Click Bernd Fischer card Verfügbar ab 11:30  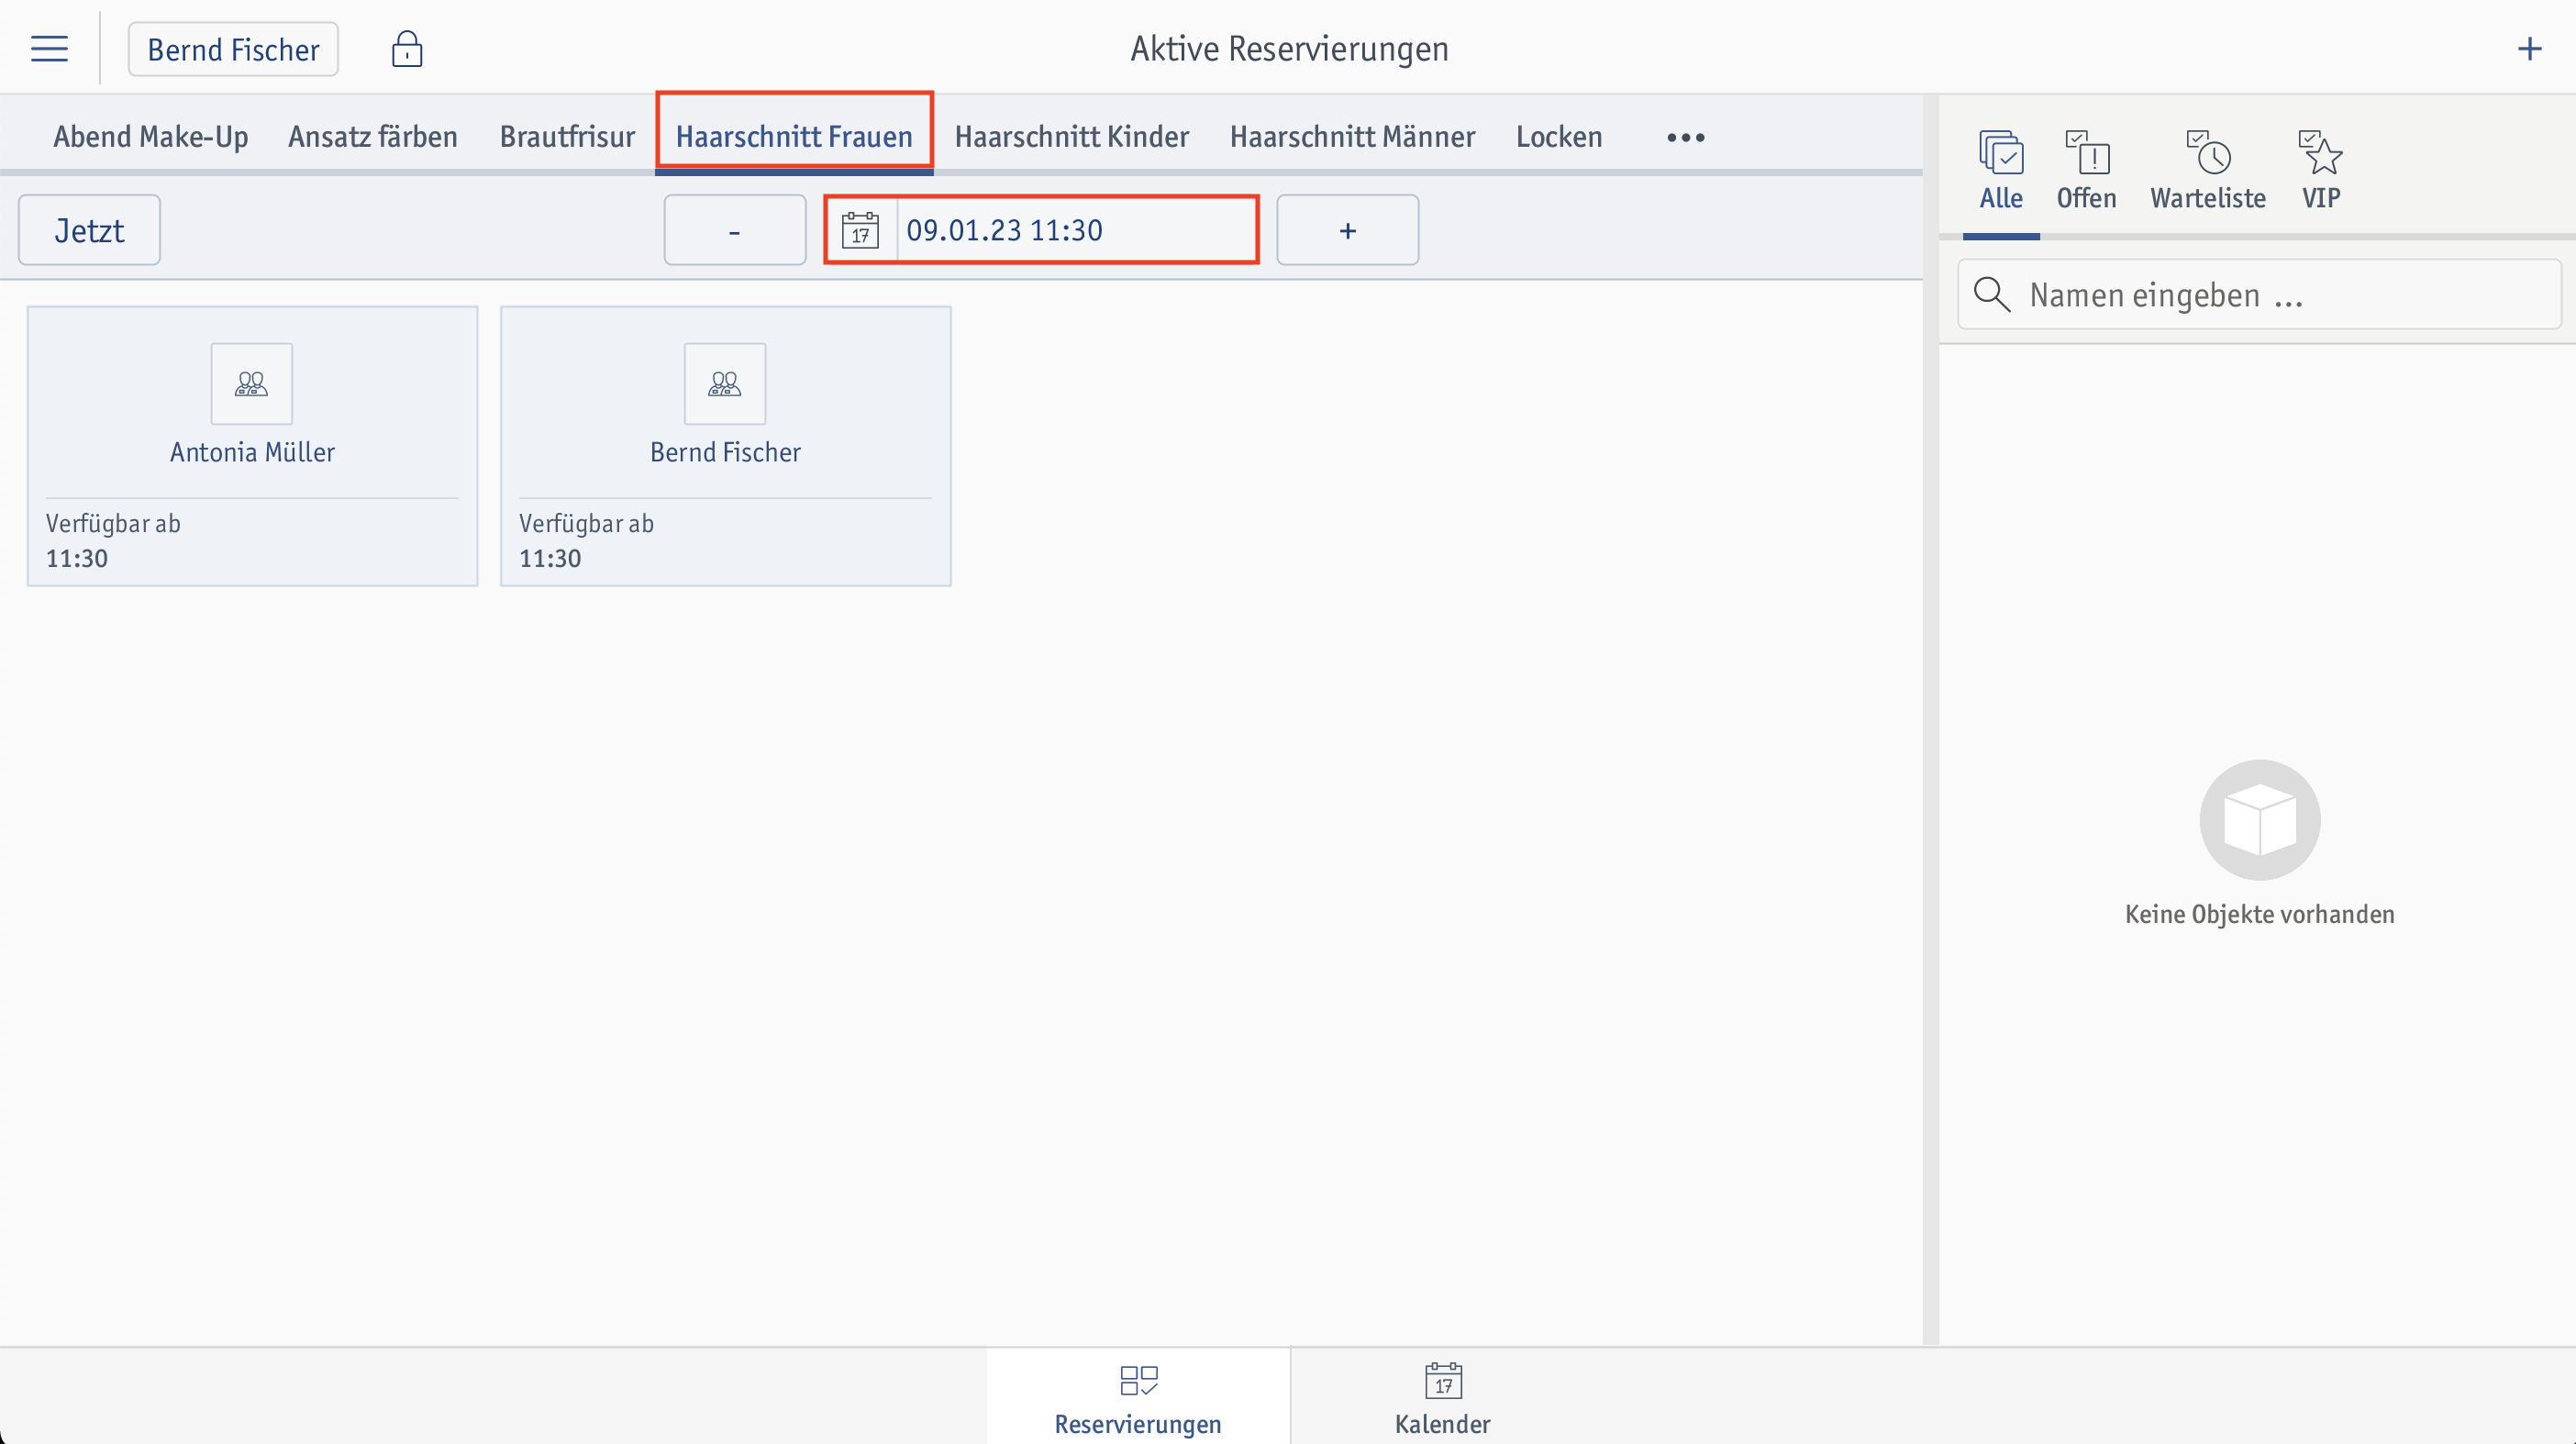coord(586,541)
